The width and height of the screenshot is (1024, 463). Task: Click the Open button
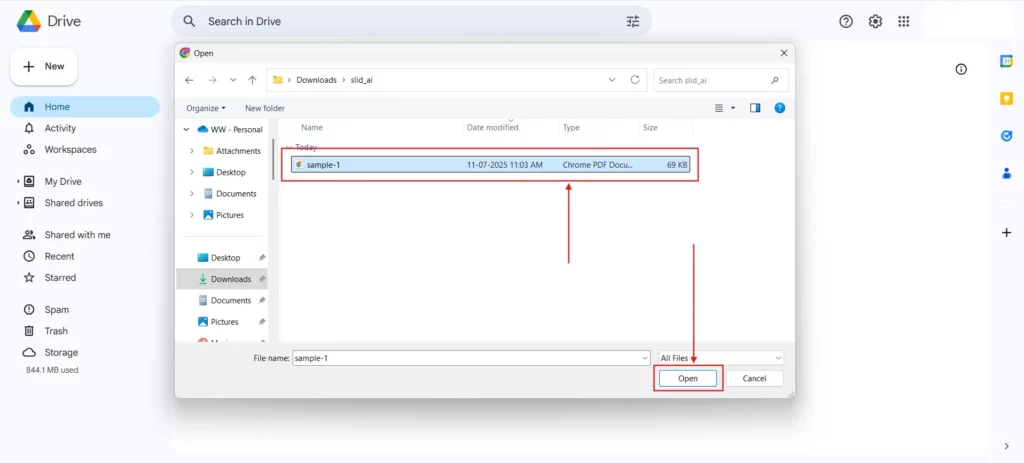coord(688,379)
